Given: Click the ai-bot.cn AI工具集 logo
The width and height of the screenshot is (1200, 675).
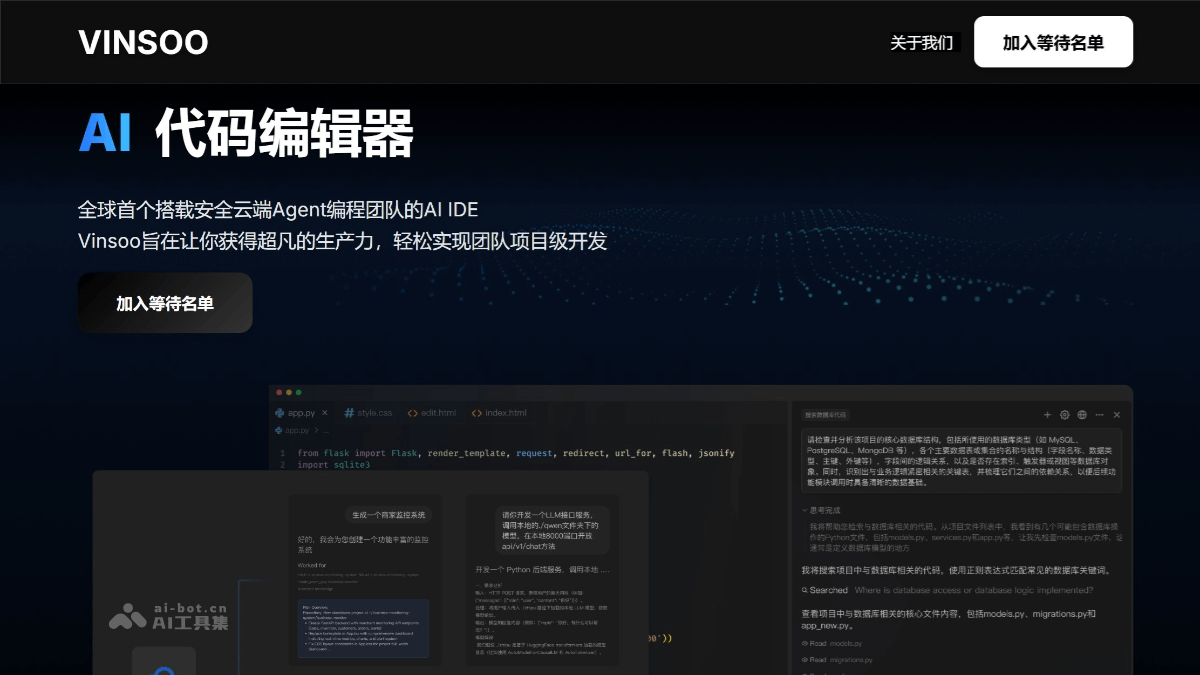Looking at the screenshot, I should (x=166, y=615).
